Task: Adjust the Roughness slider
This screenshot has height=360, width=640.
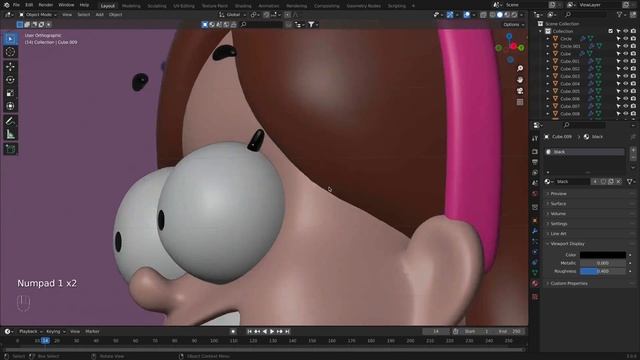Action: (x=602, y=271)
